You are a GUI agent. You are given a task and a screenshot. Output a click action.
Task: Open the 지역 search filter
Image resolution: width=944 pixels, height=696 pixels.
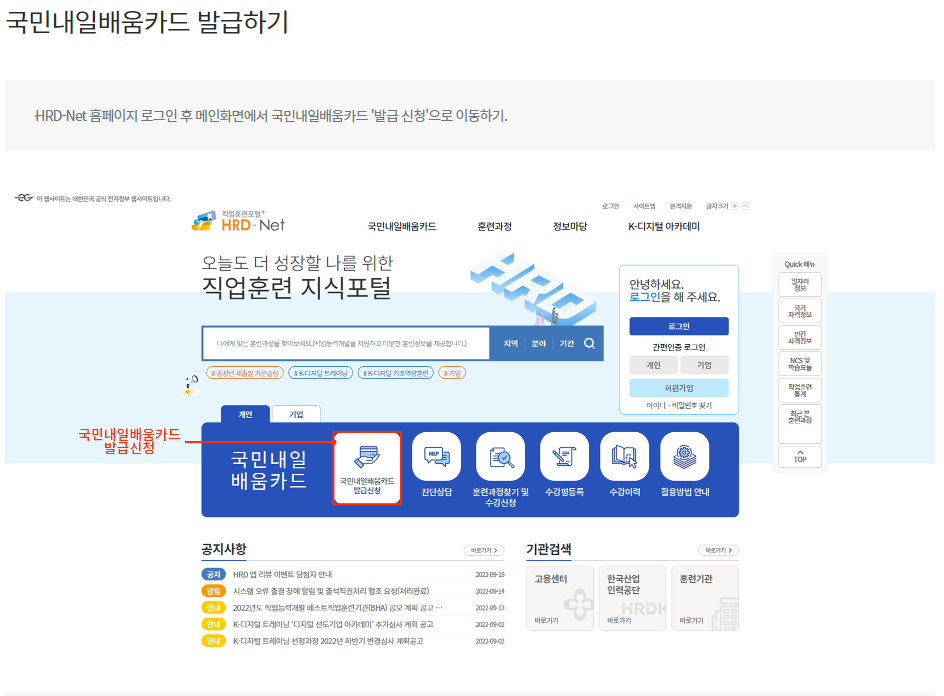(511, 343)
